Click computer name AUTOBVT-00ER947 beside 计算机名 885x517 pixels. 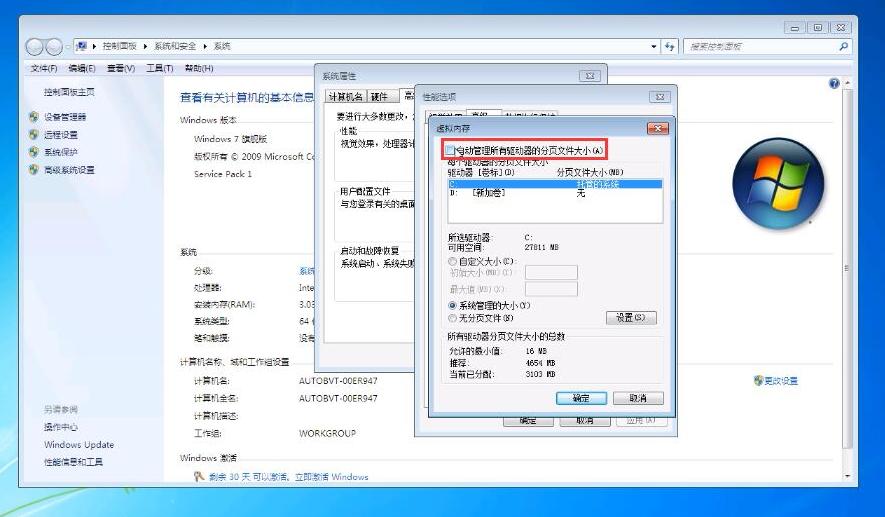tap(338, 380)
